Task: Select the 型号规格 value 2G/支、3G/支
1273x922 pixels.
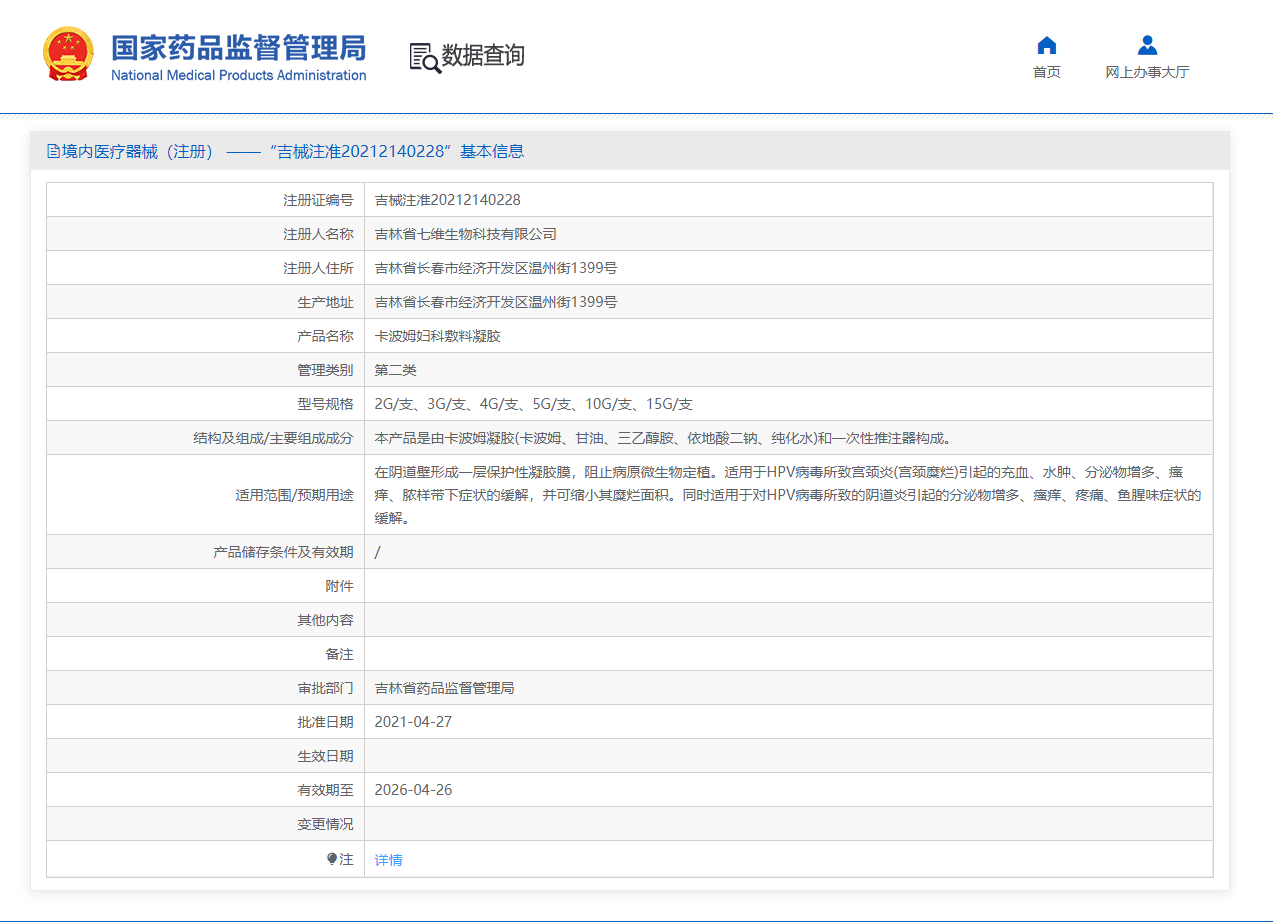Action: (533, 404)
